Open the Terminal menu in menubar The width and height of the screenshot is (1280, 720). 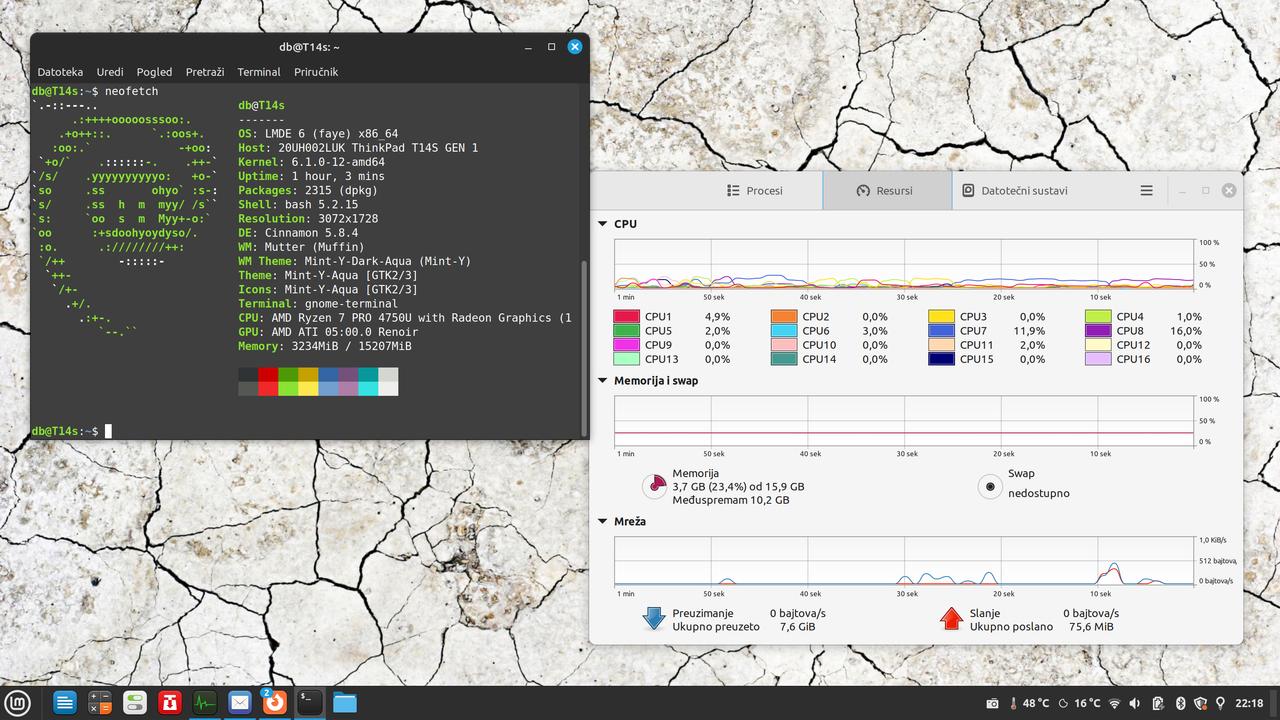[x=259, y=72]
